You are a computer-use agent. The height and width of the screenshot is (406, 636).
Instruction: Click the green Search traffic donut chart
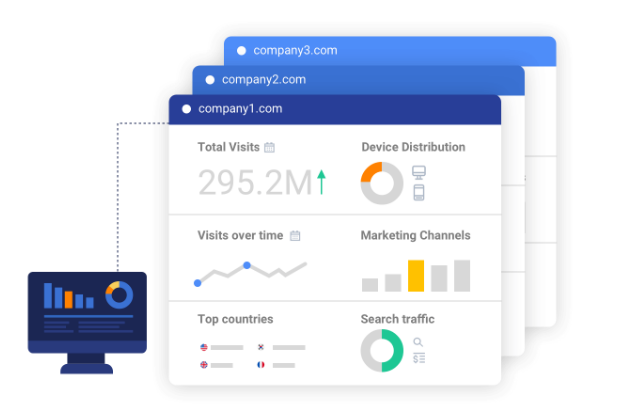tap(381, 351)
